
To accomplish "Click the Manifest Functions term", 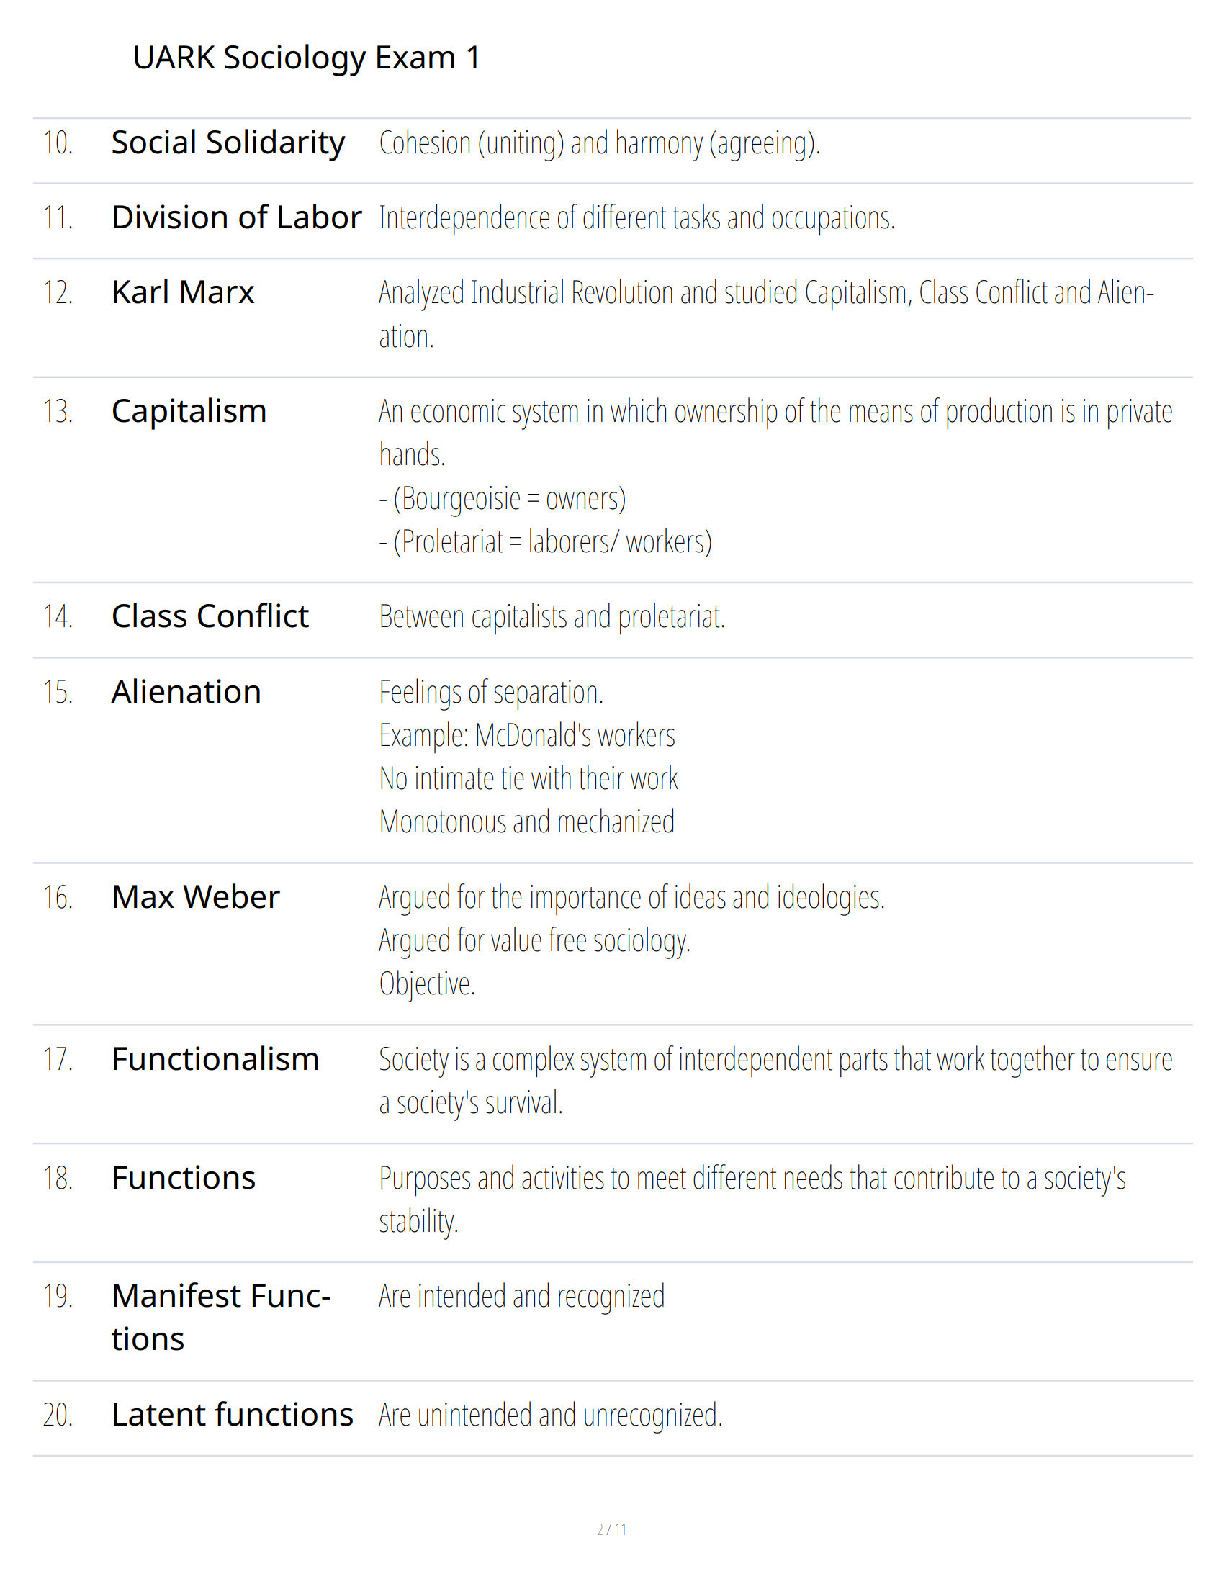I will pos(221,1317).
